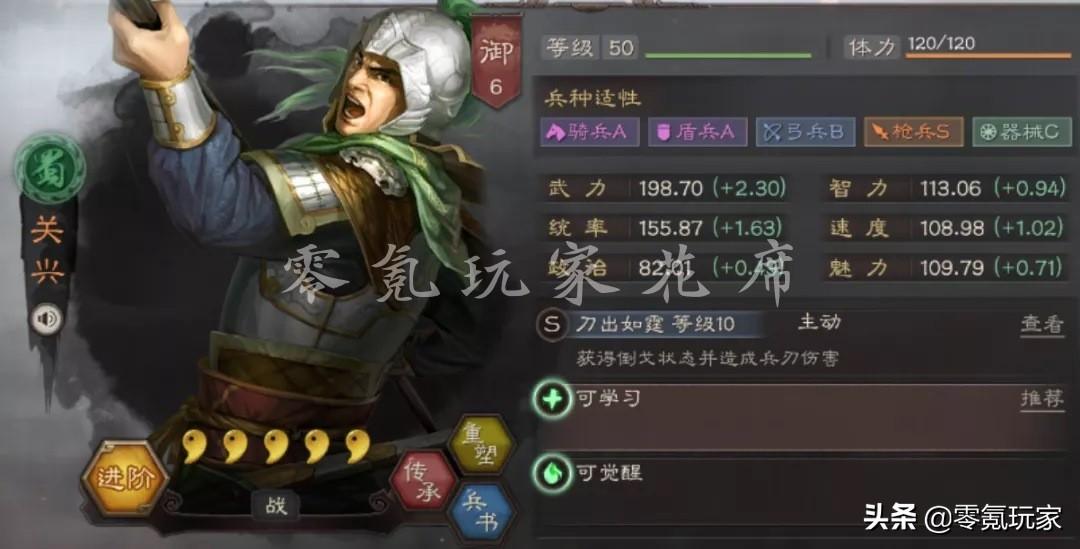Click the green flame 可觉醒 icon
This screenshot has width=1080, height=549.
[552, 473]
